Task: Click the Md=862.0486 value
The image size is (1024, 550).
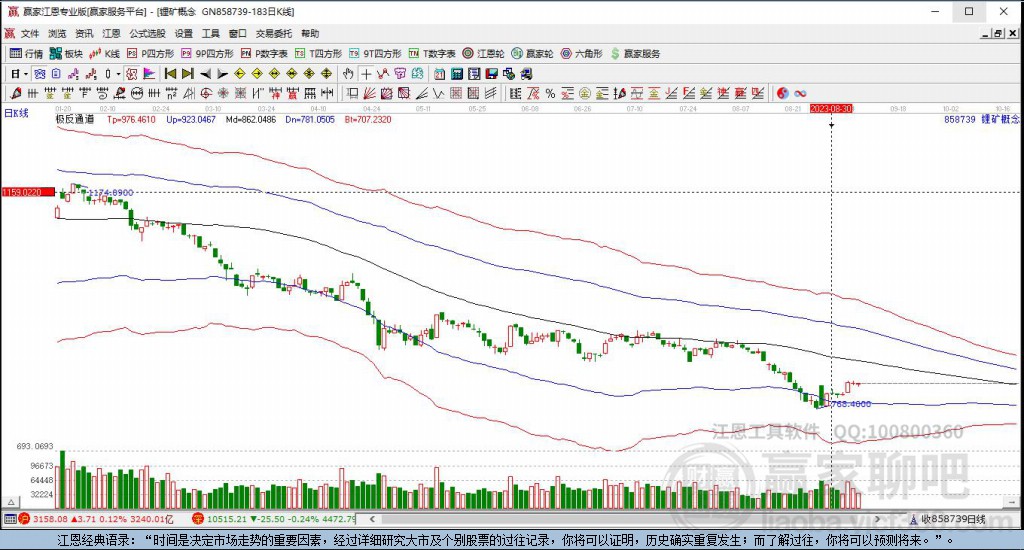Action: (x=251, y=120)
